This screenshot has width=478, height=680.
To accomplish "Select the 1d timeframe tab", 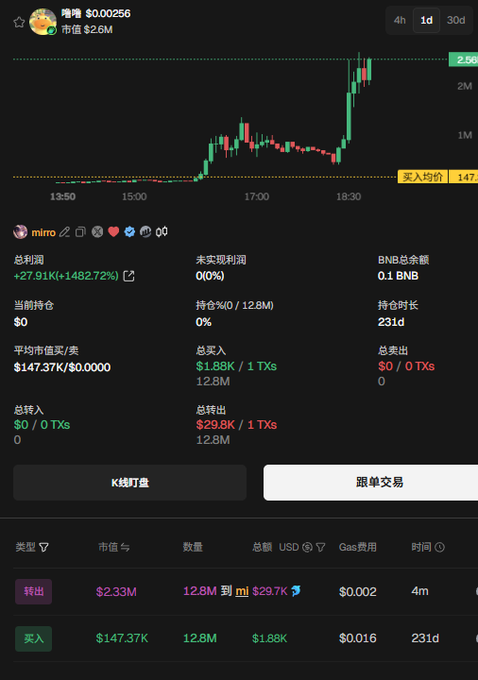I will (426, 20).
